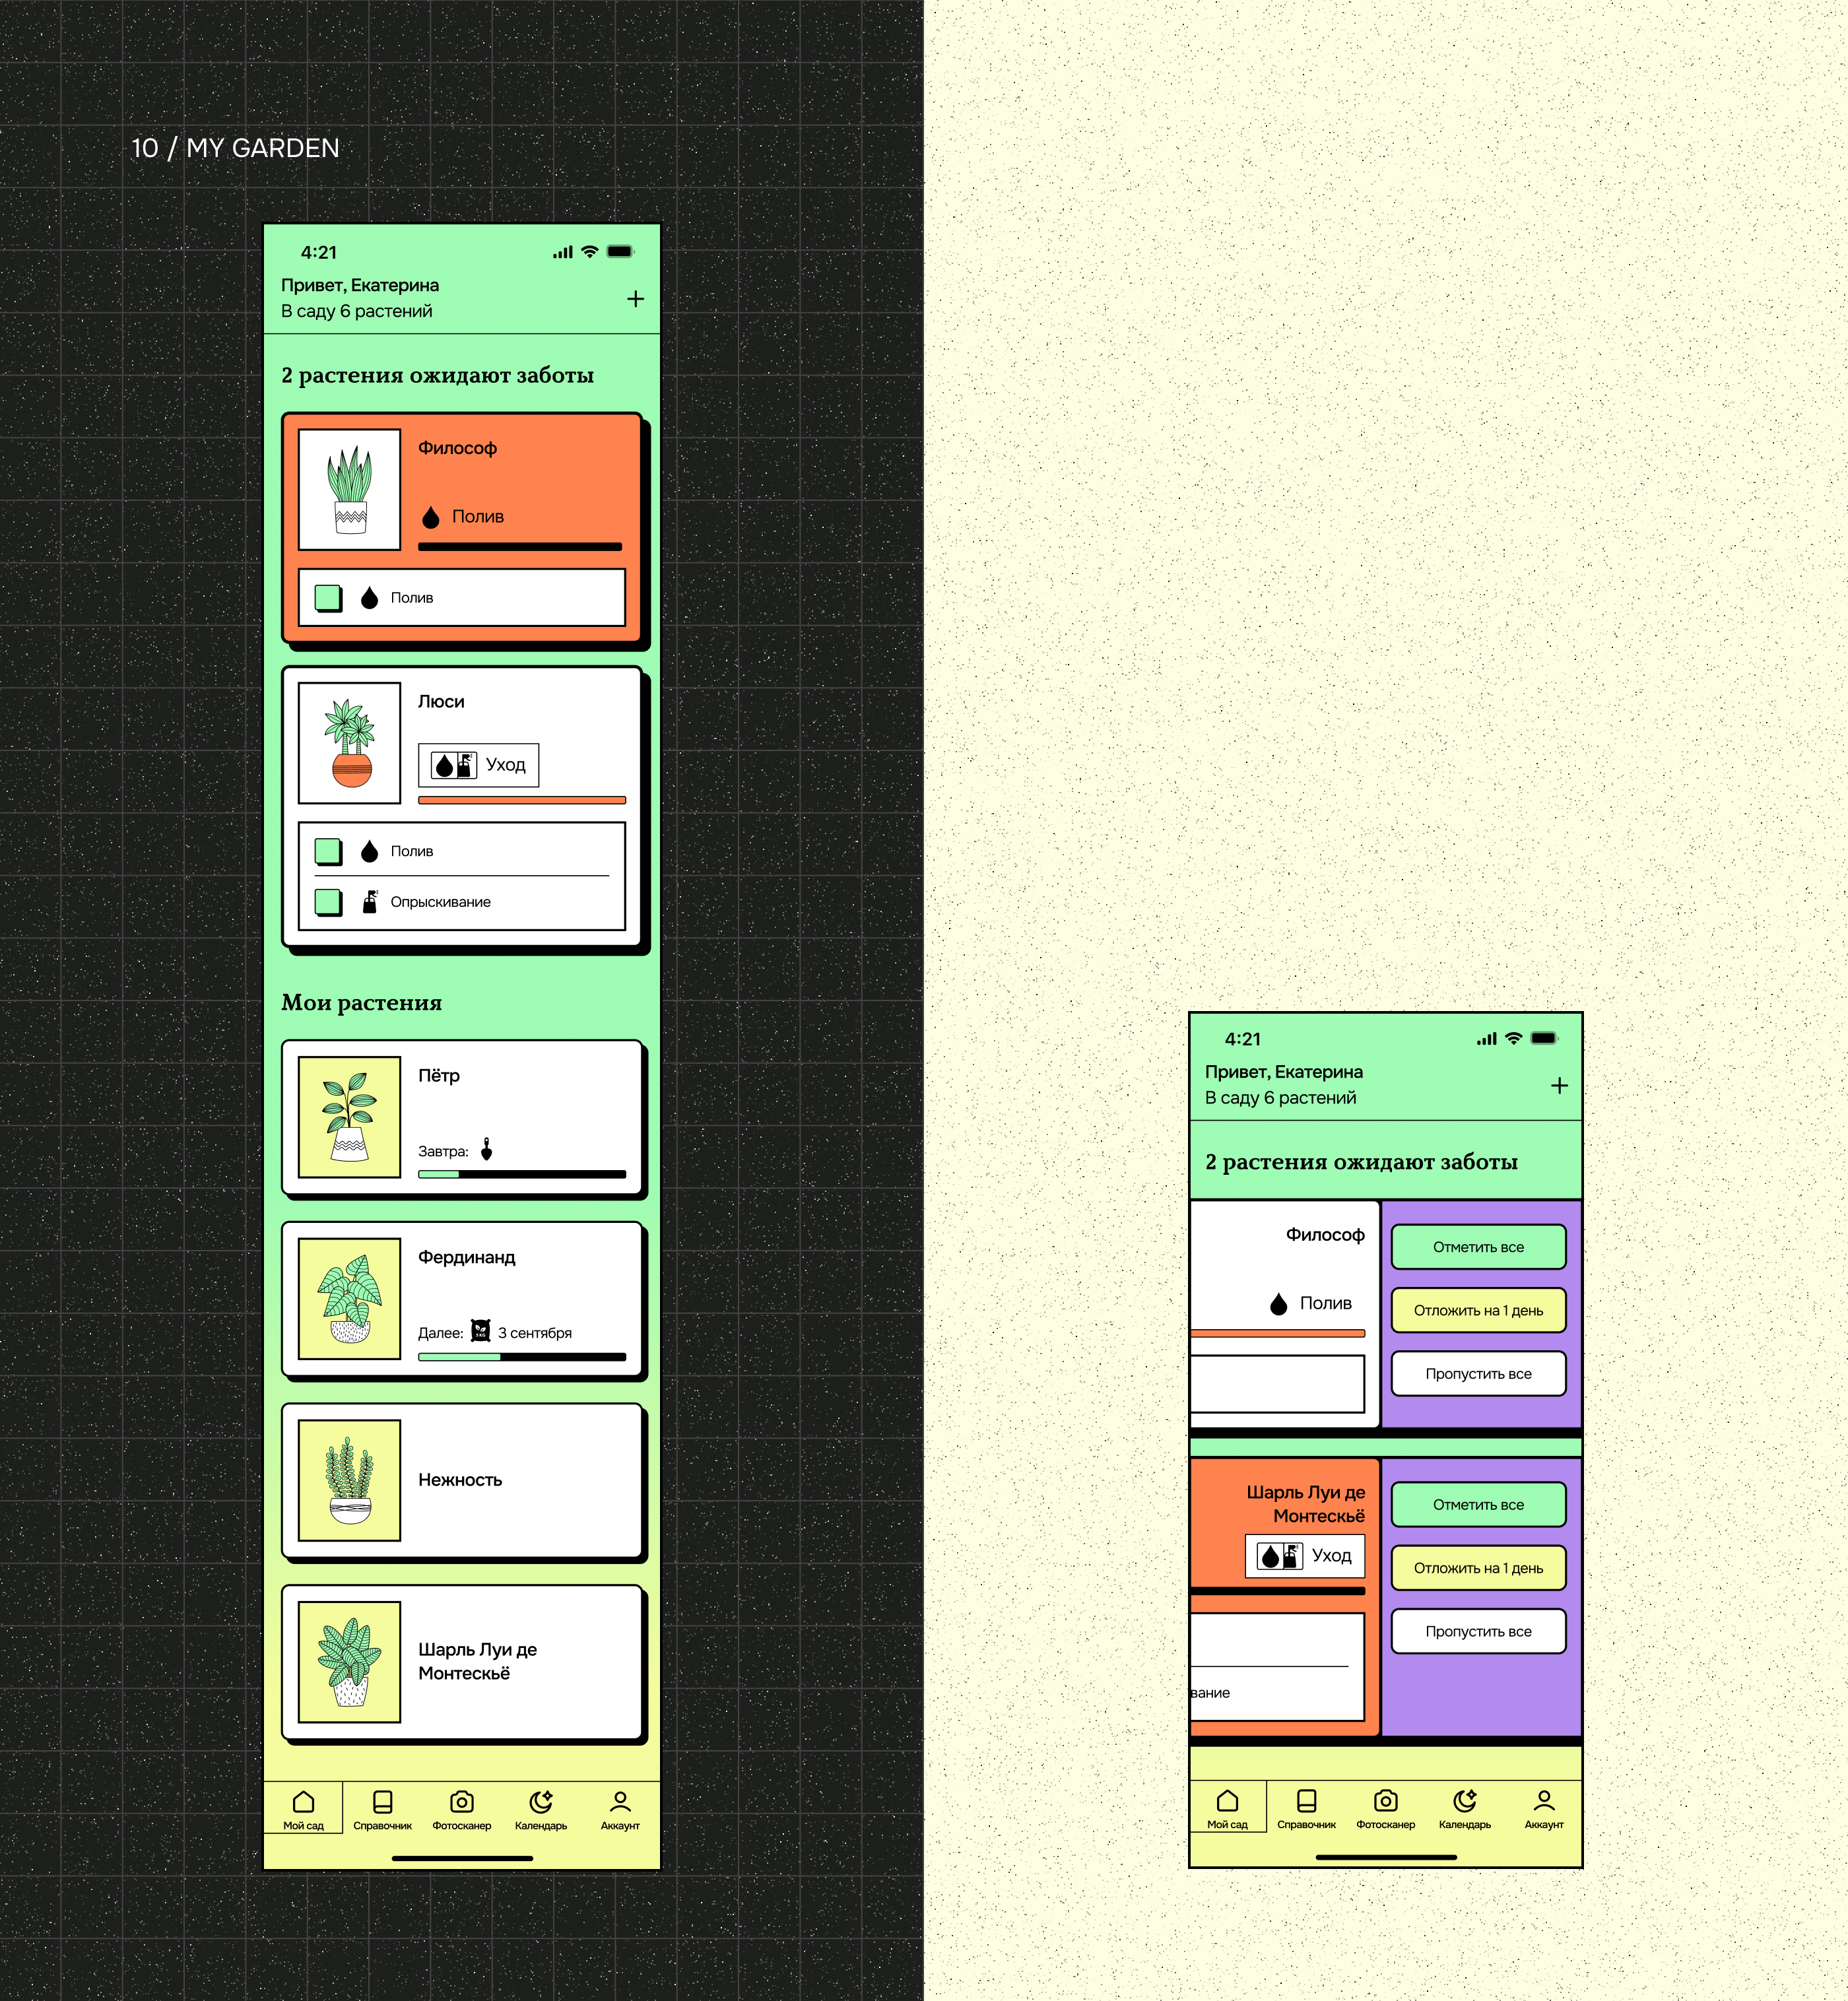The width and height of the screenshot is (1848, 2001).
Task: Open Аккаунт profile icon in left phone
Action: click(x=620, y=1802)
